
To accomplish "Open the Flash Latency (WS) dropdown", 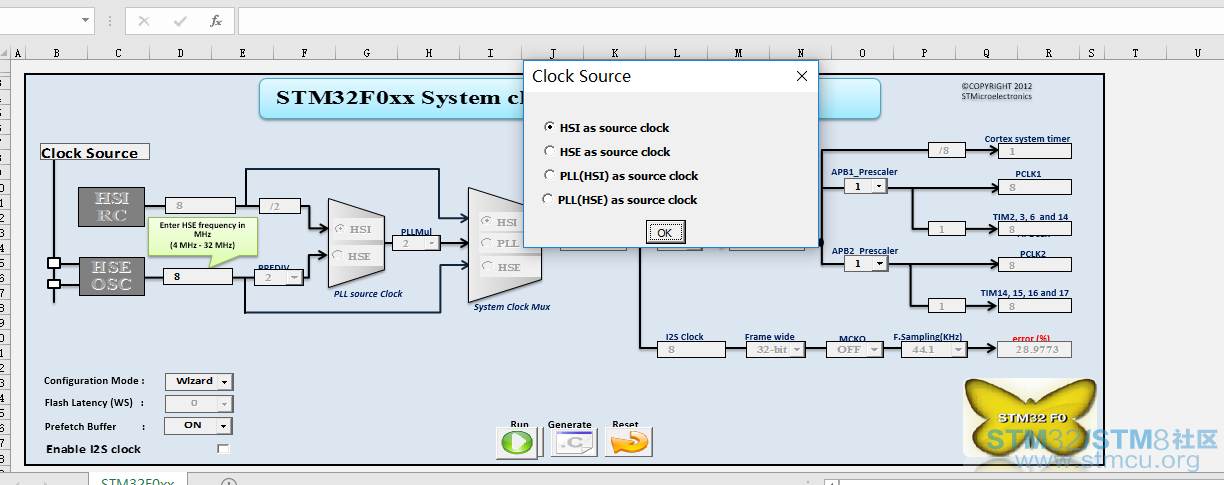I will pyautogui.click(x=225, y=403).
